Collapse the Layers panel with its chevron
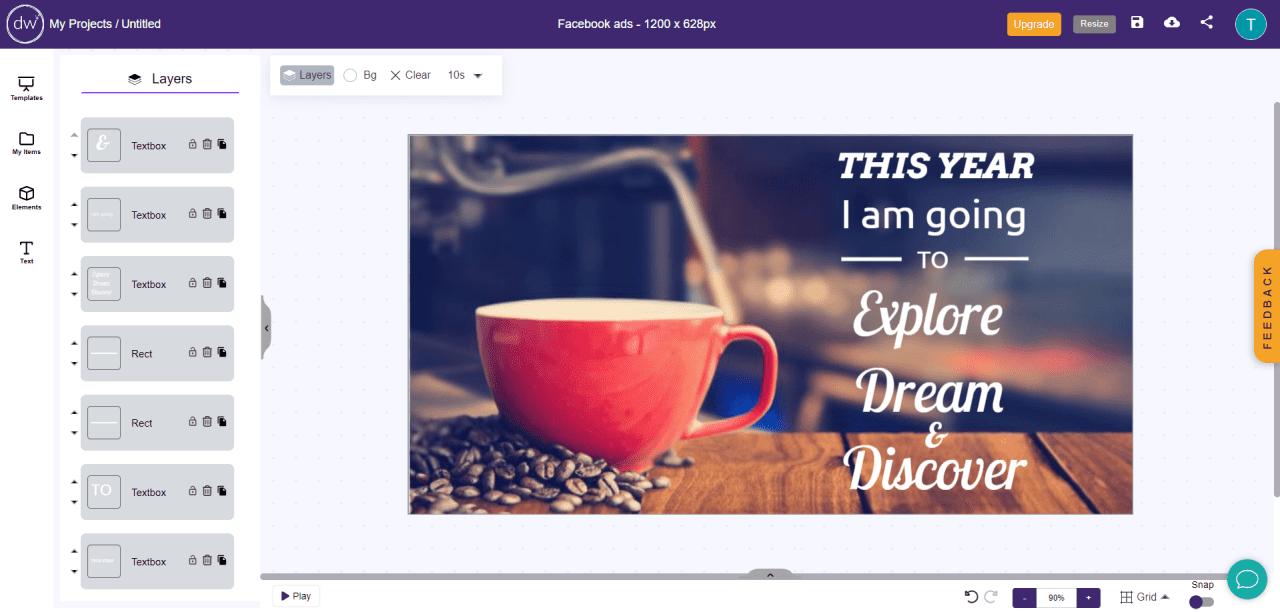 266,327
